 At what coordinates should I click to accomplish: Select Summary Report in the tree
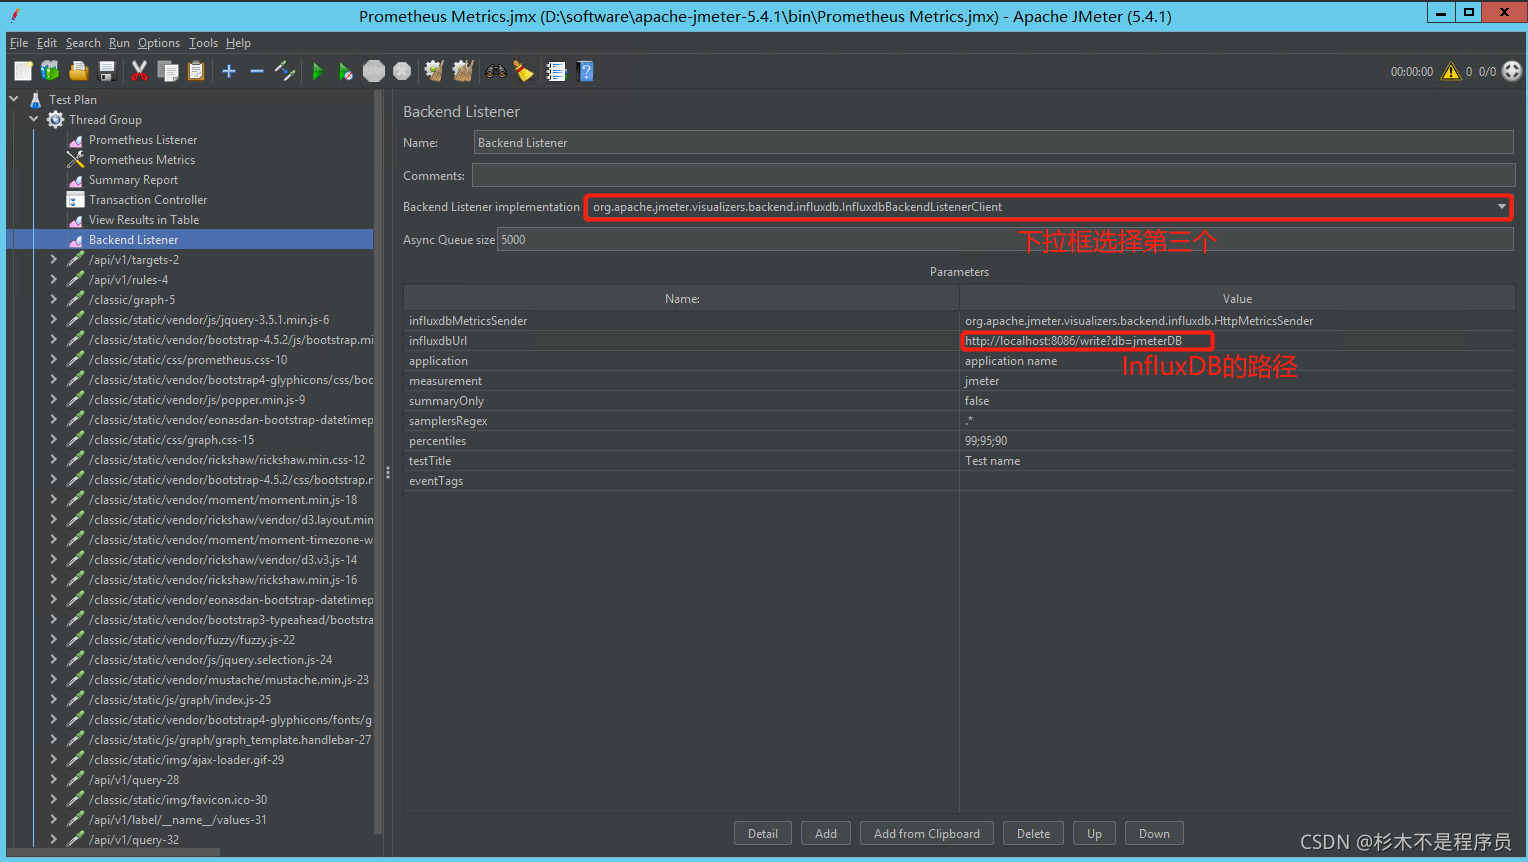click(x=133, y=180)
